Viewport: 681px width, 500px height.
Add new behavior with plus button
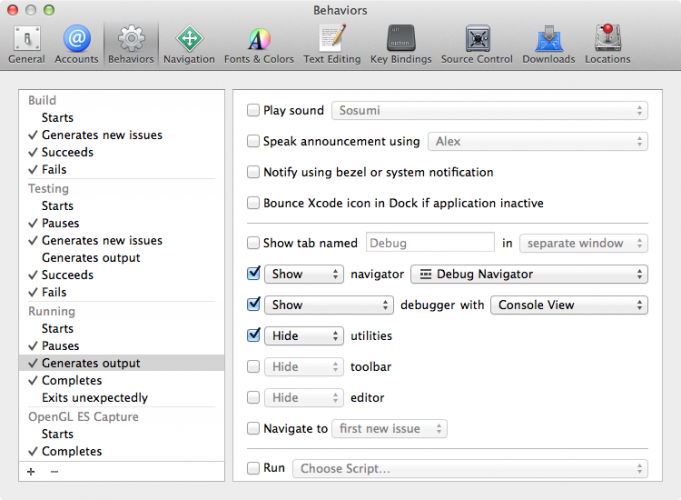point(31,472)
